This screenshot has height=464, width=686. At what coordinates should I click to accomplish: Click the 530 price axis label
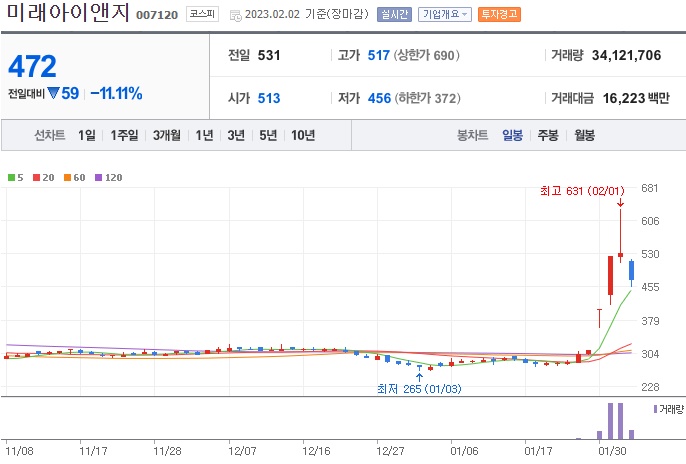pyautogui.click(x=650, y=254)
